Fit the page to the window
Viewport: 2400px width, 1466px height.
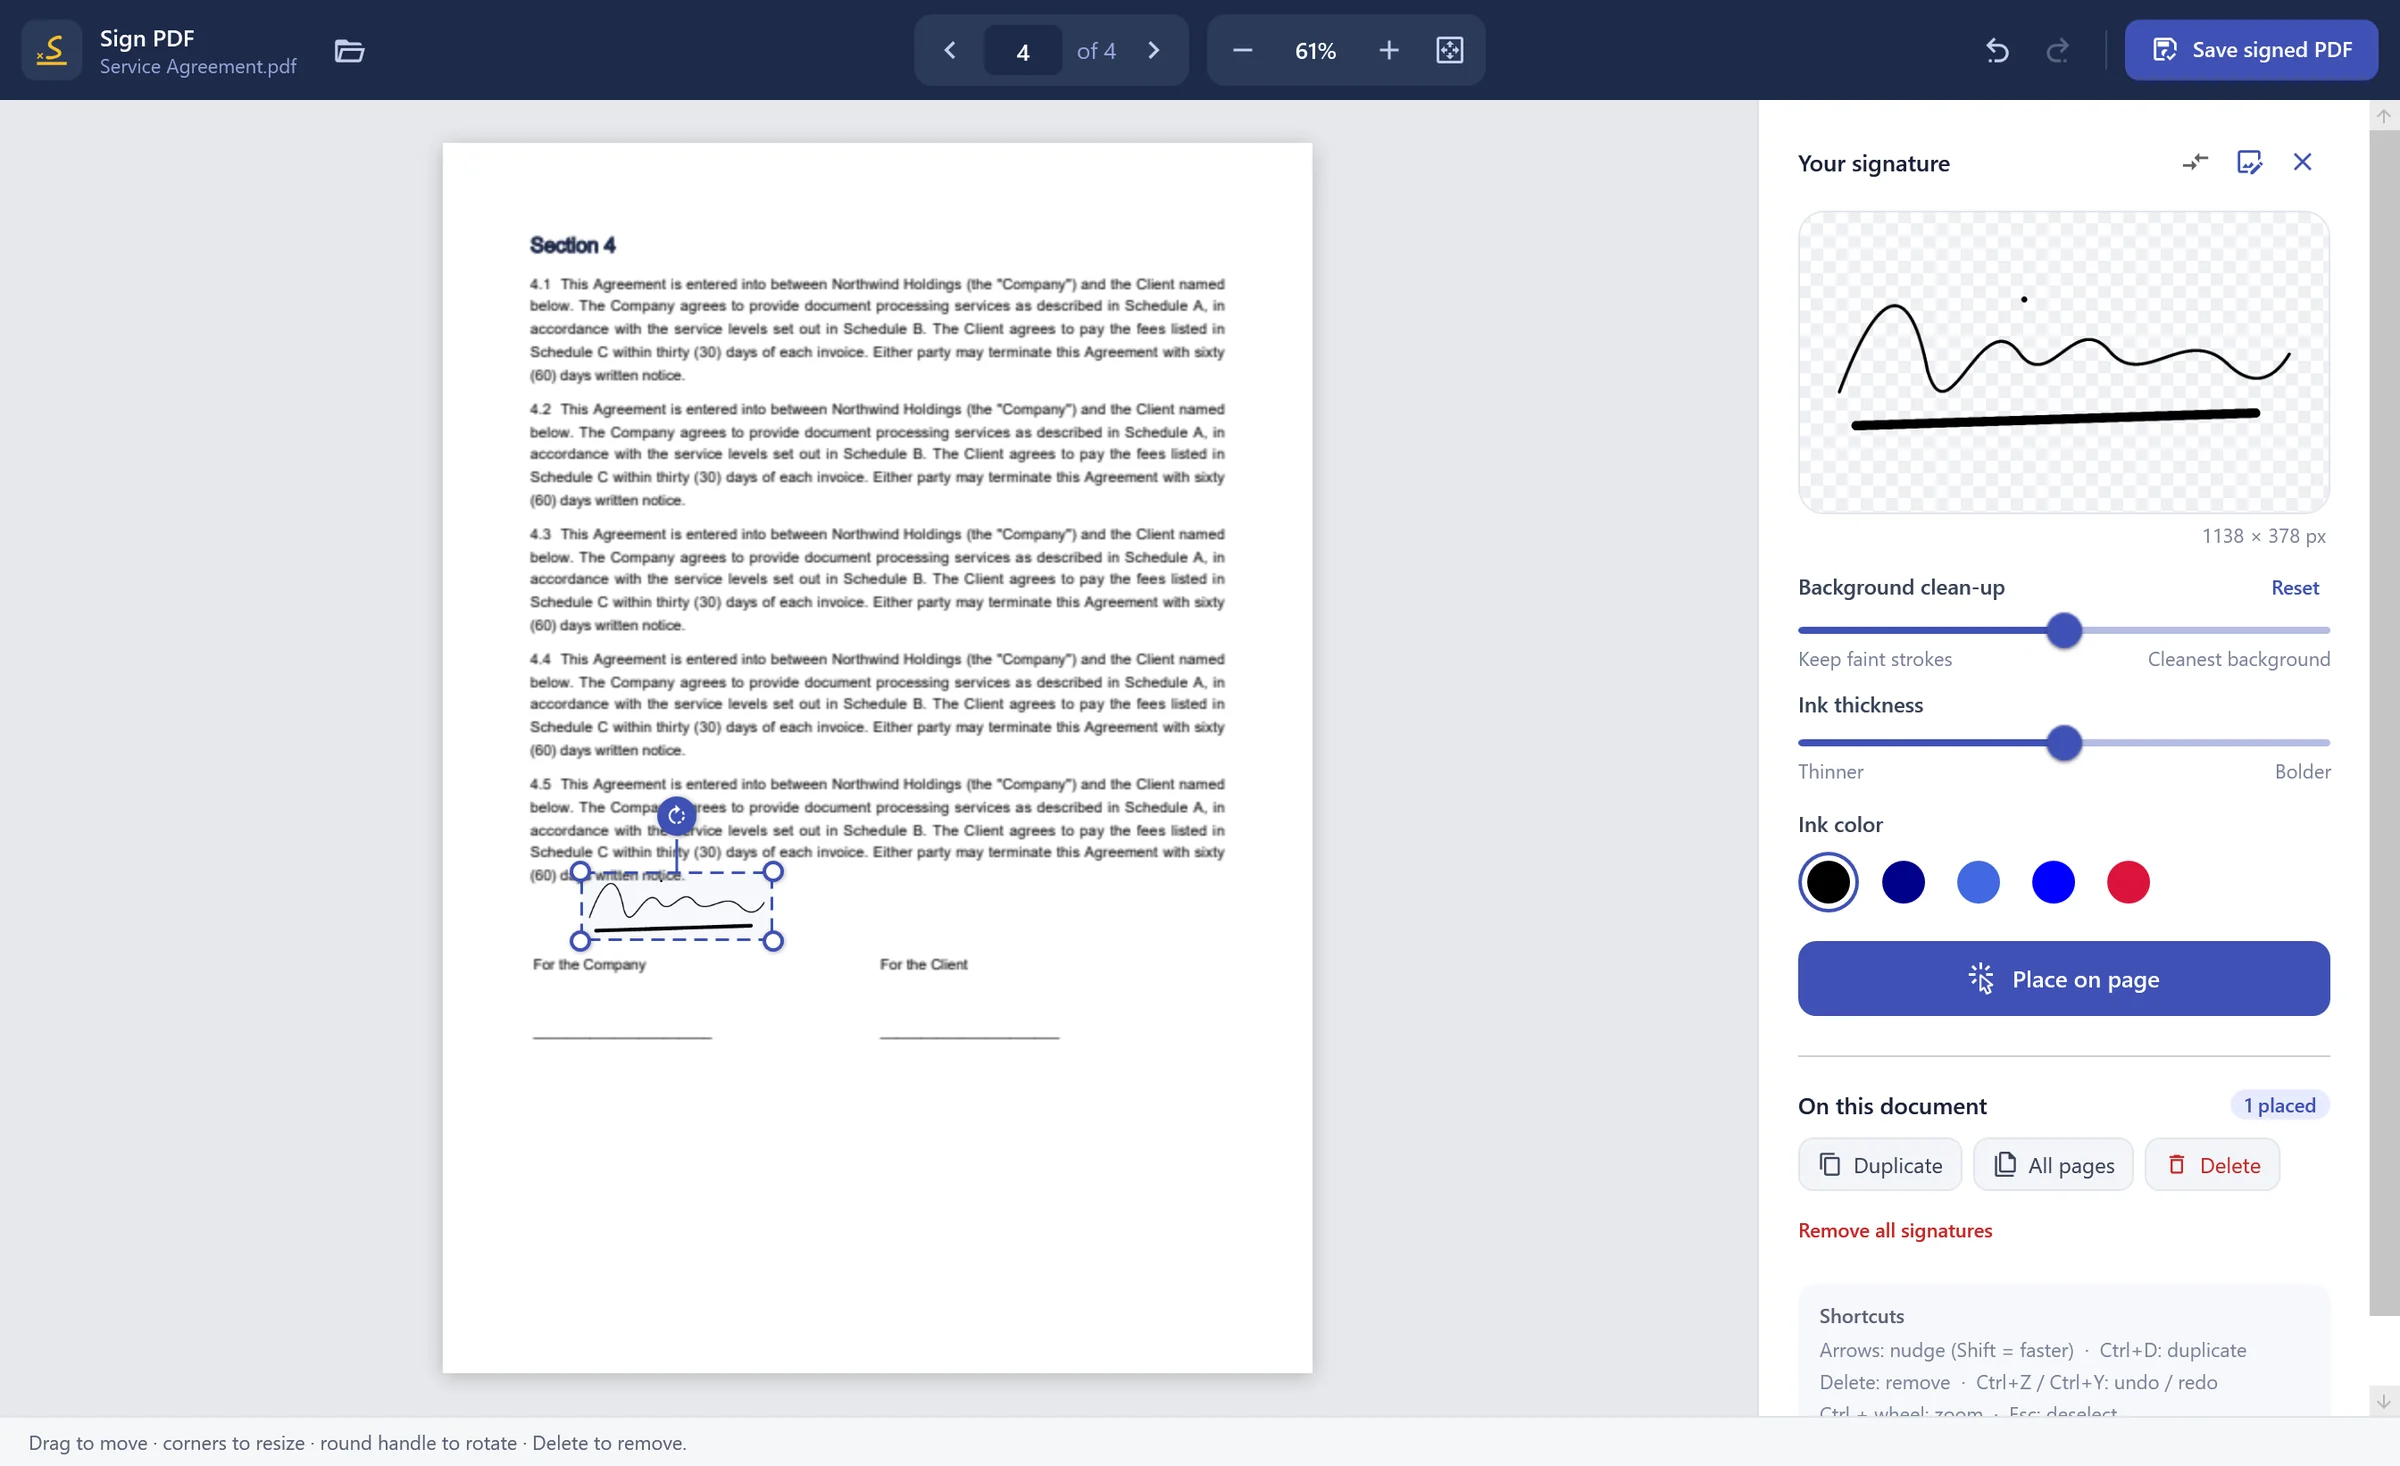click(x=1450, y=50)
